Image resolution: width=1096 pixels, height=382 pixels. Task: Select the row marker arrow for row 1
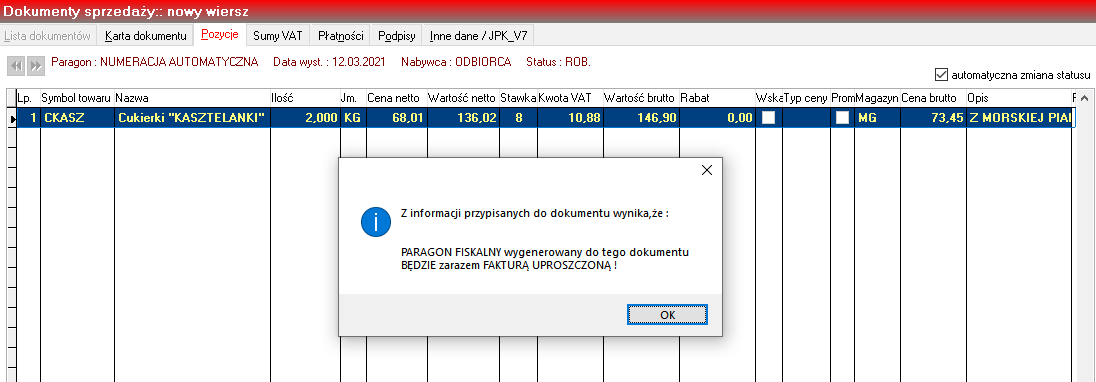coord(11,119)
